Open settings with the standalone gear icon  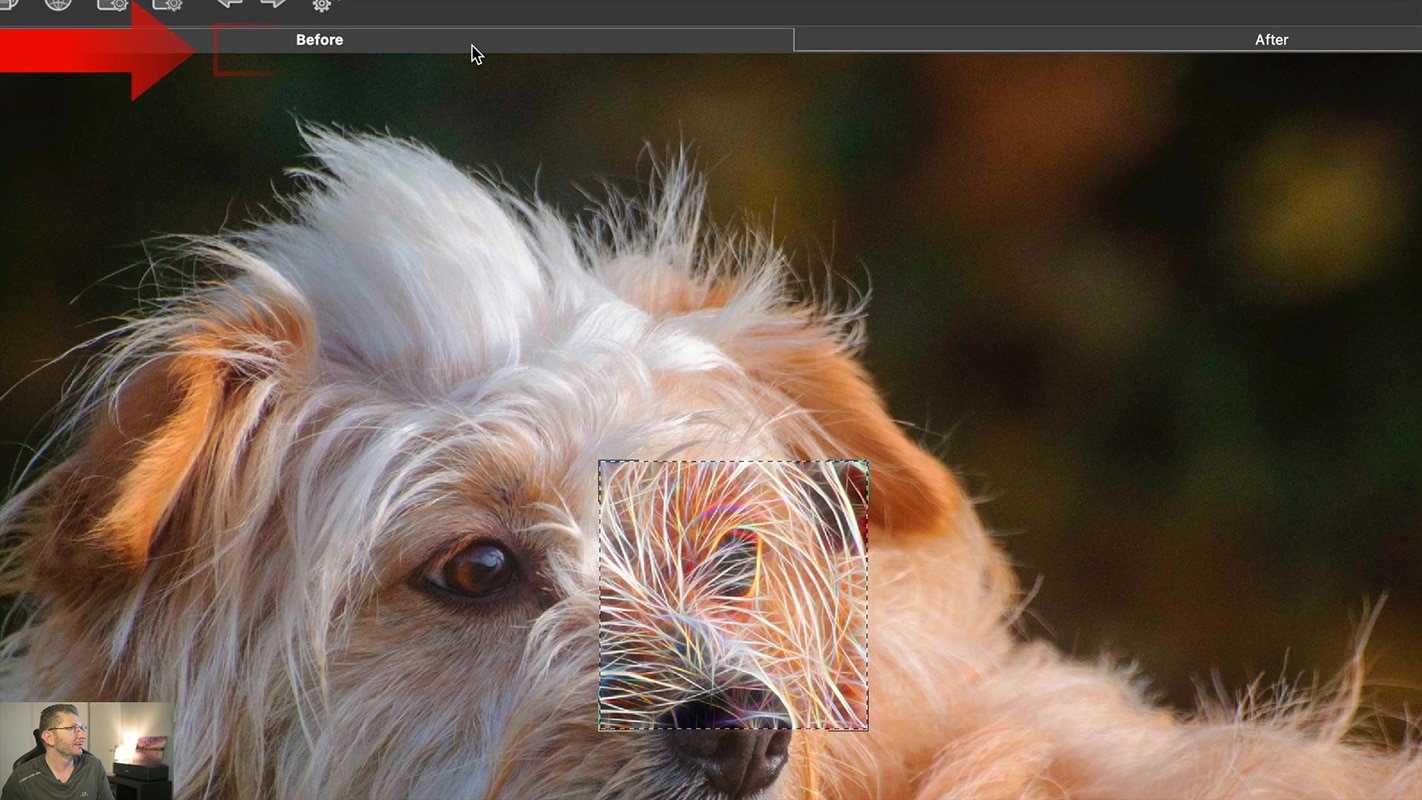[321, 4]
